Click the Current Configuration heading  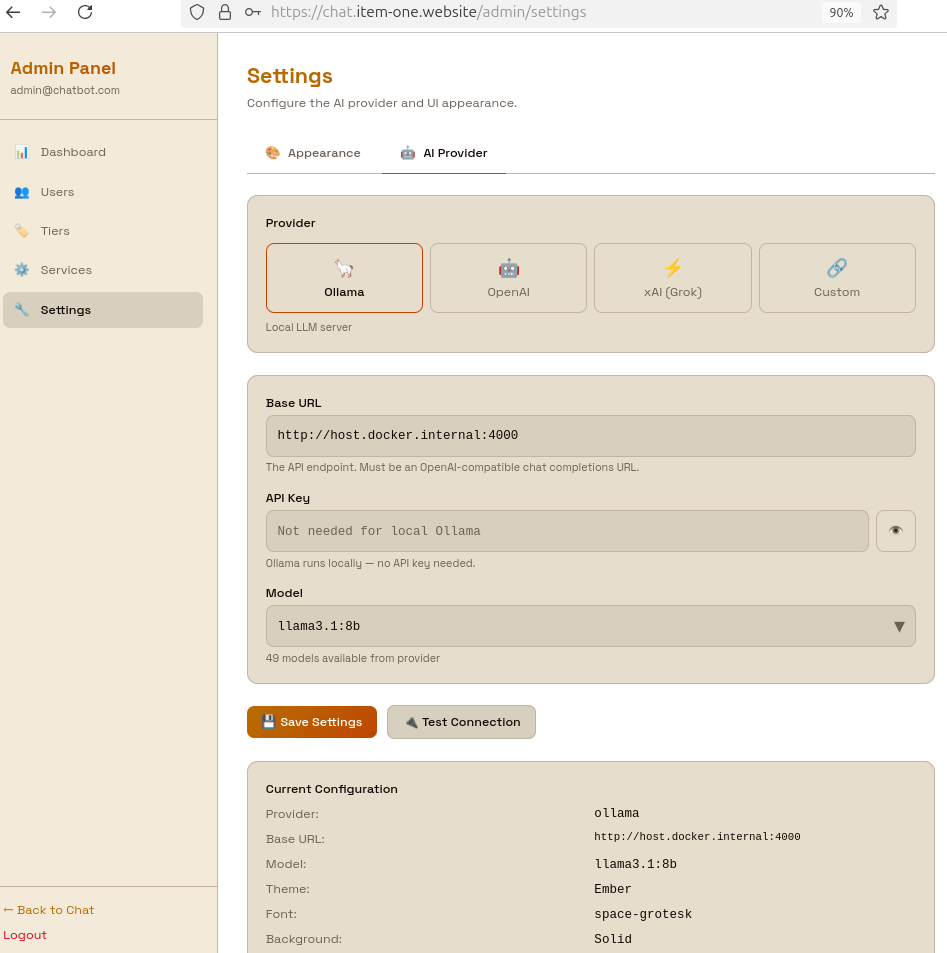point(332,789)
